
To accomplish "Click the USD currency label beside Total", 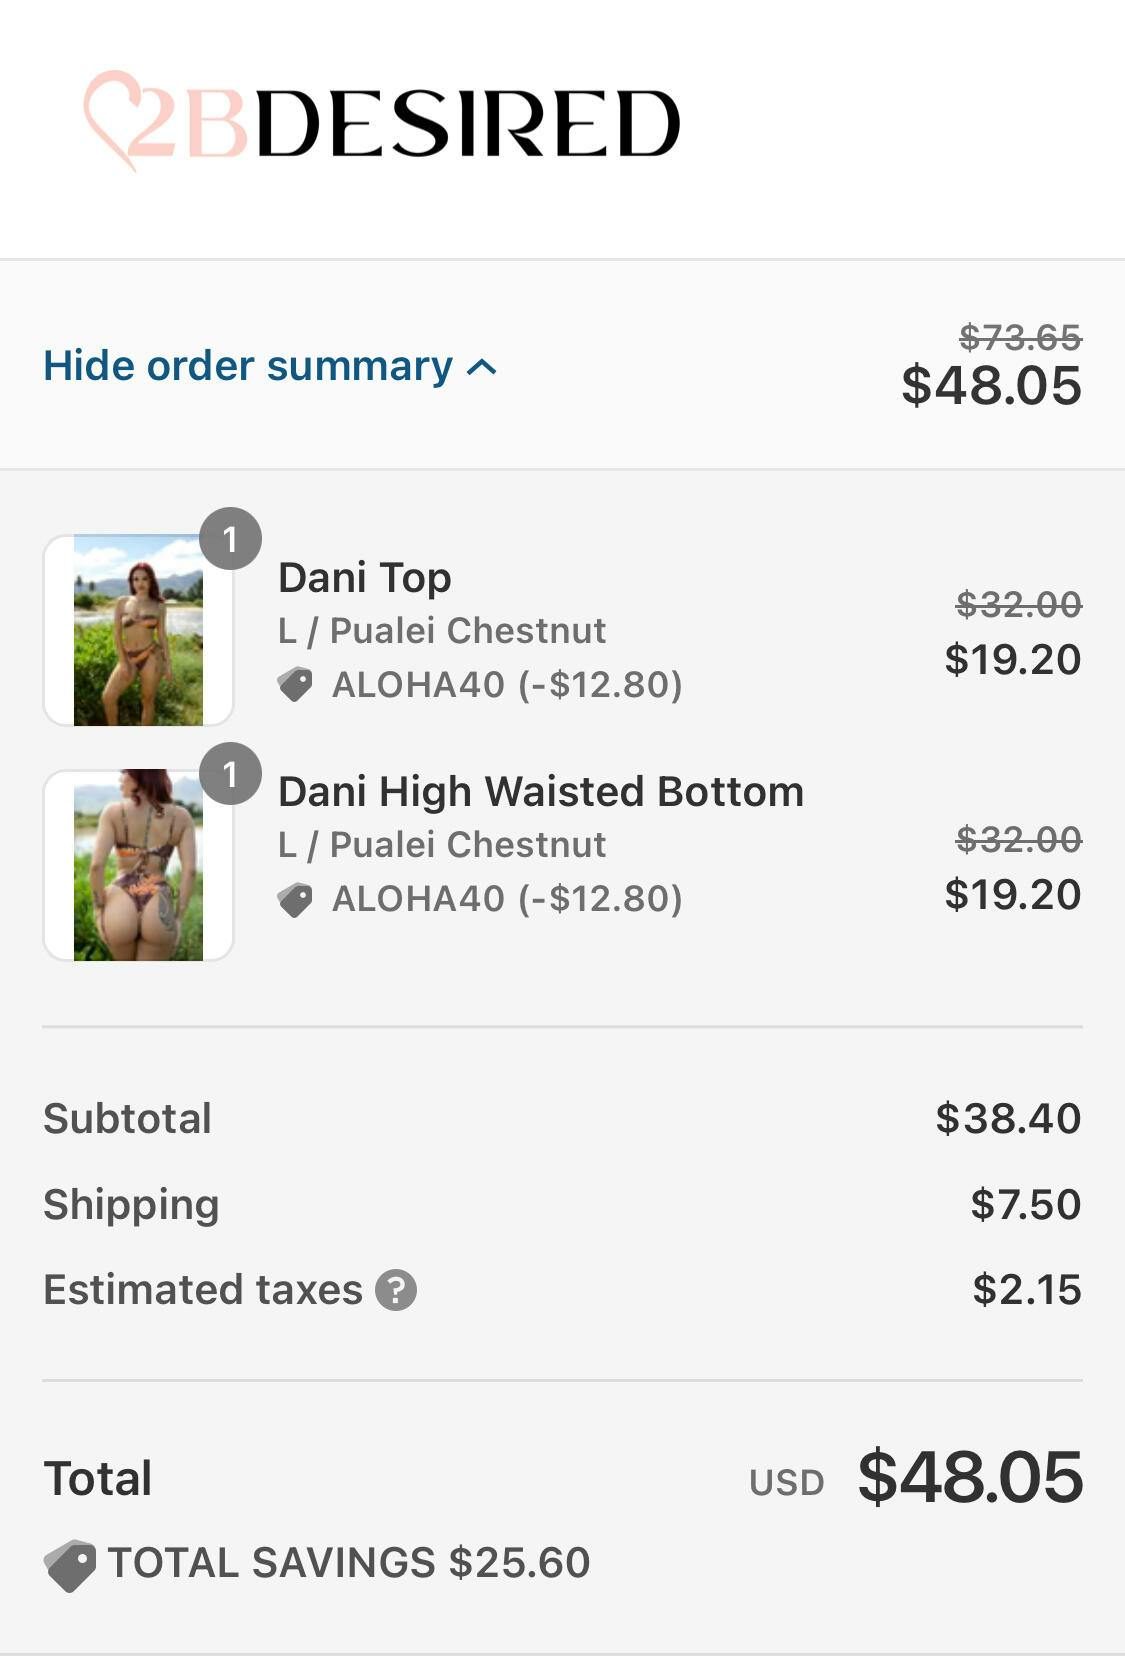I will [787, 1482].
